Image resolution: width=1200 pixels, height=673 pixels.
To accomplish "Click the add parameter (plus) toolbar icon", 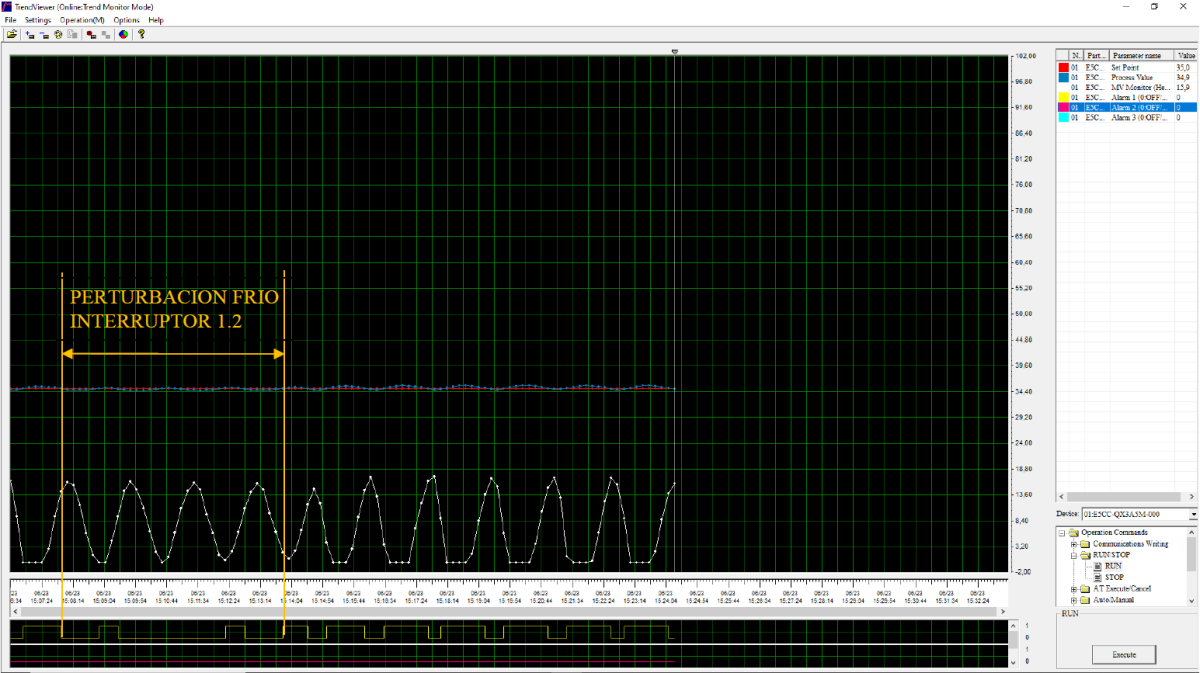I will point(30,34).
